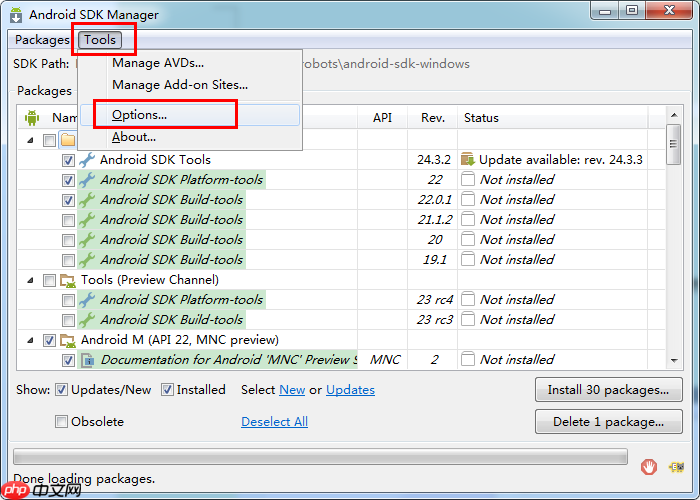Click wrench icon of Build-tools 21.1.2
The height and width of the screenshot is (500, 700).
coord(87,220)
